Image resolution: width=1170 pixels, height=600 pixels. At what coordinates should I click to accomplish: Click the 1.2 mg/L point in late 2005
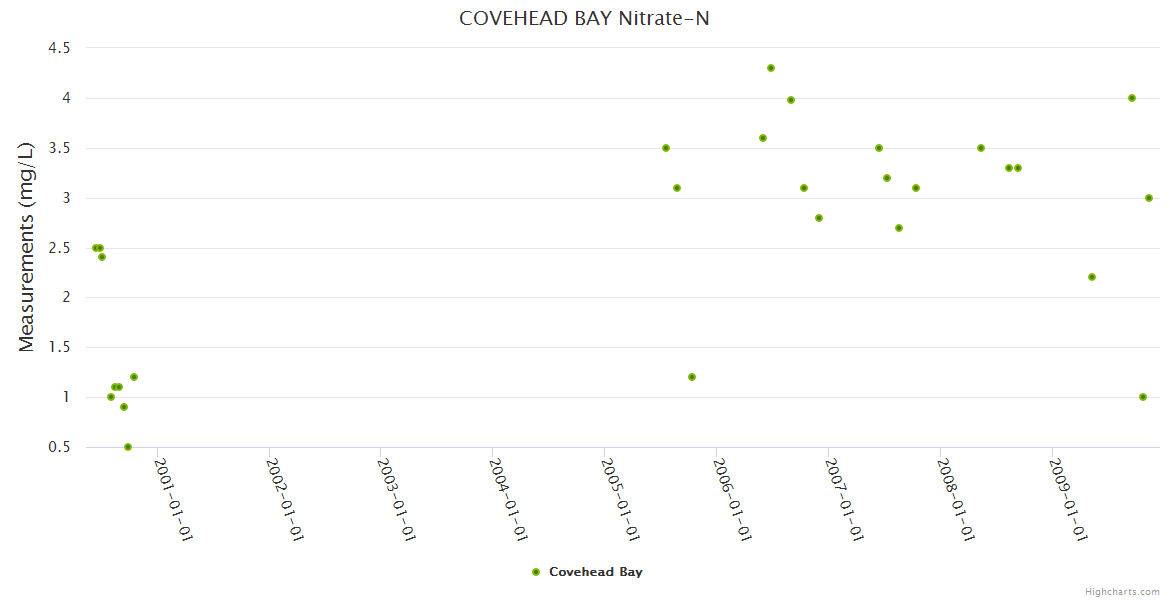692,377
